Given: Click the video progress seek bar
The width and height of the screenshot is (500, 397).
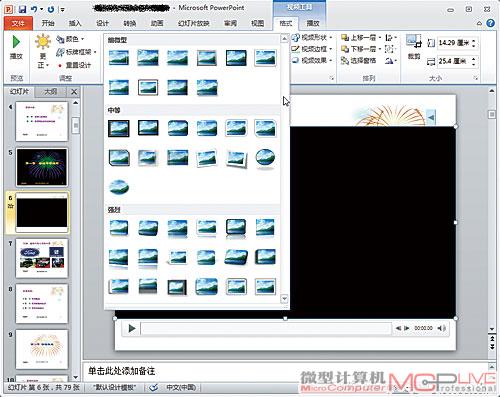Looking at the screenshot, I should pos(266,328).
